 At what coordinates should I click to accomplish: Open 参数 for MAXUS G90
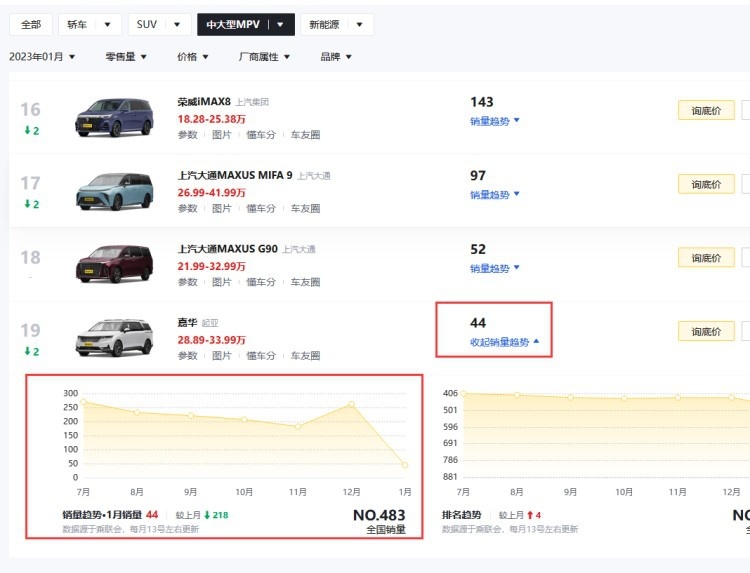click(x=188, y=282)
